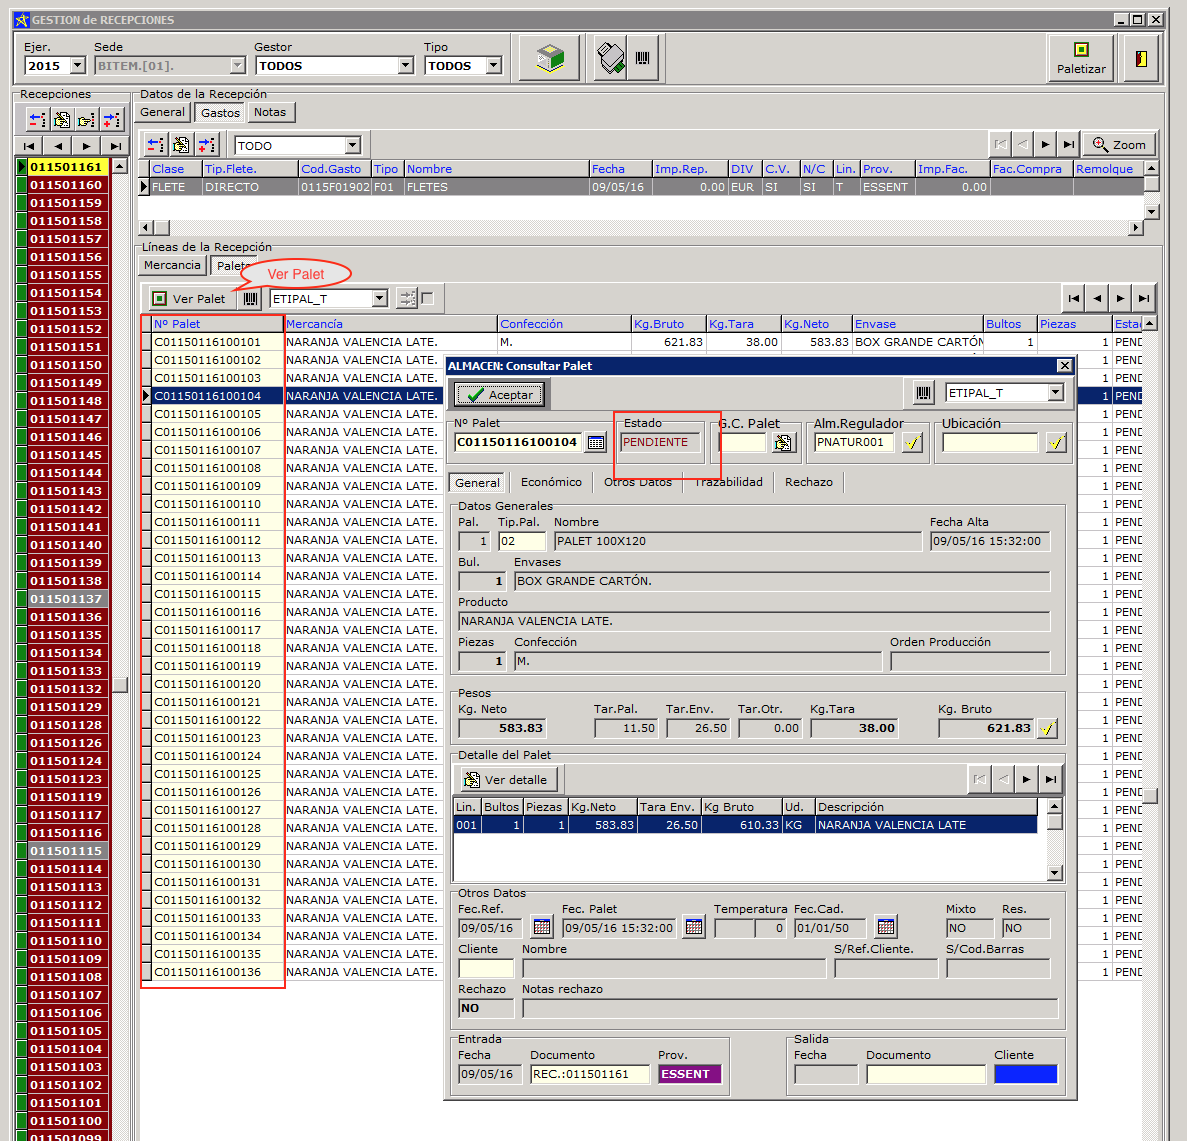Open the Notas tab

point(269,113)
